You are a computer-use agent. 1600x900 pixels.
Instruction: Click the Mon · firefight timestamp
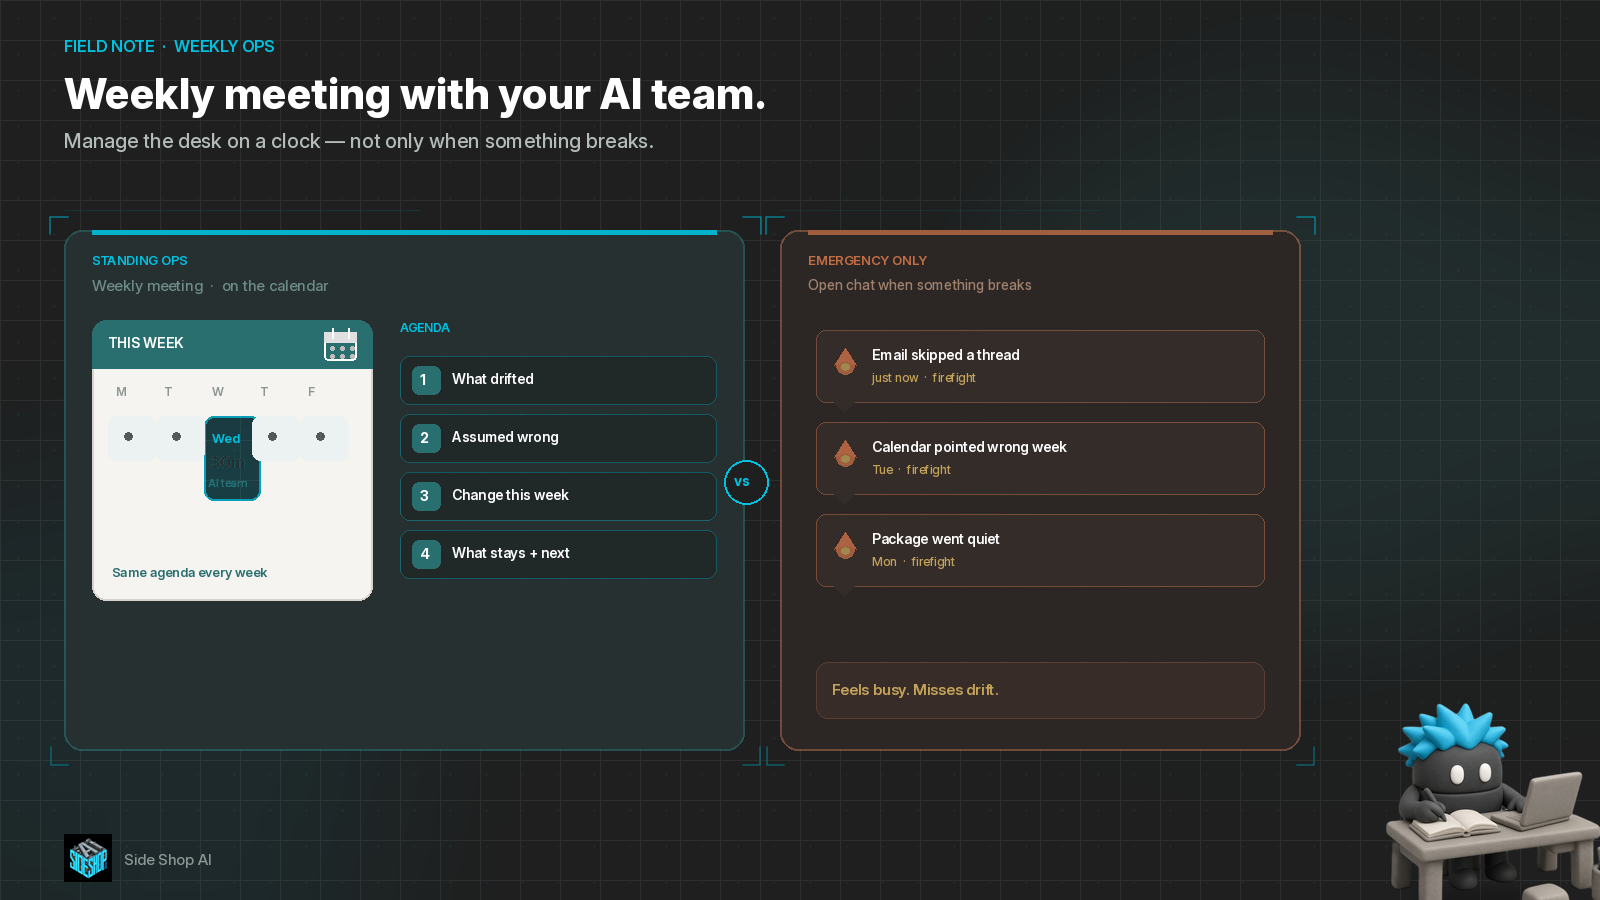click(913, 562)
